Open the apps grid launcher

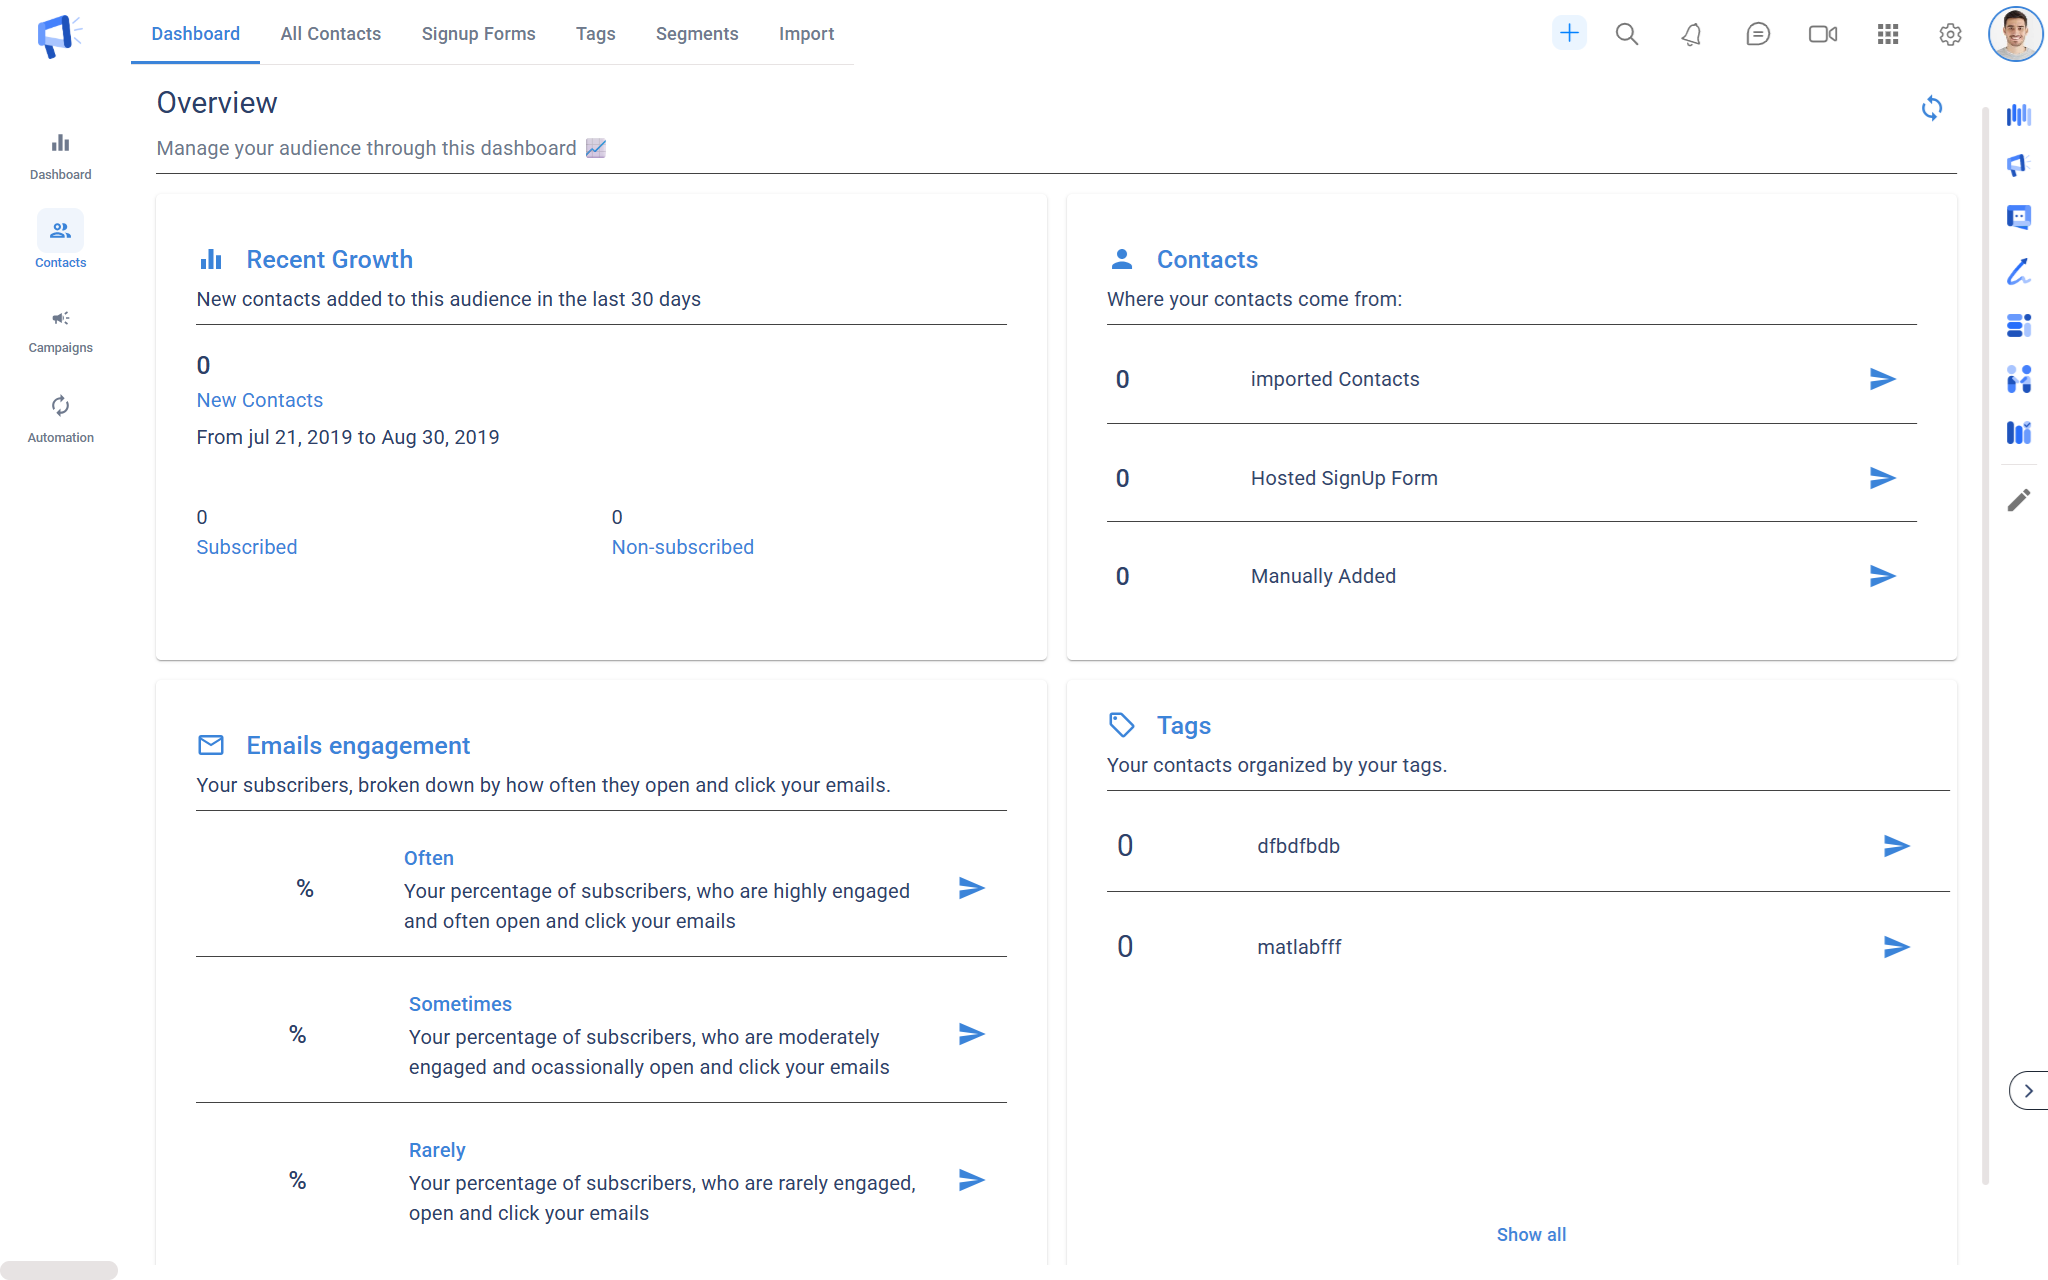click(1887, 34)
